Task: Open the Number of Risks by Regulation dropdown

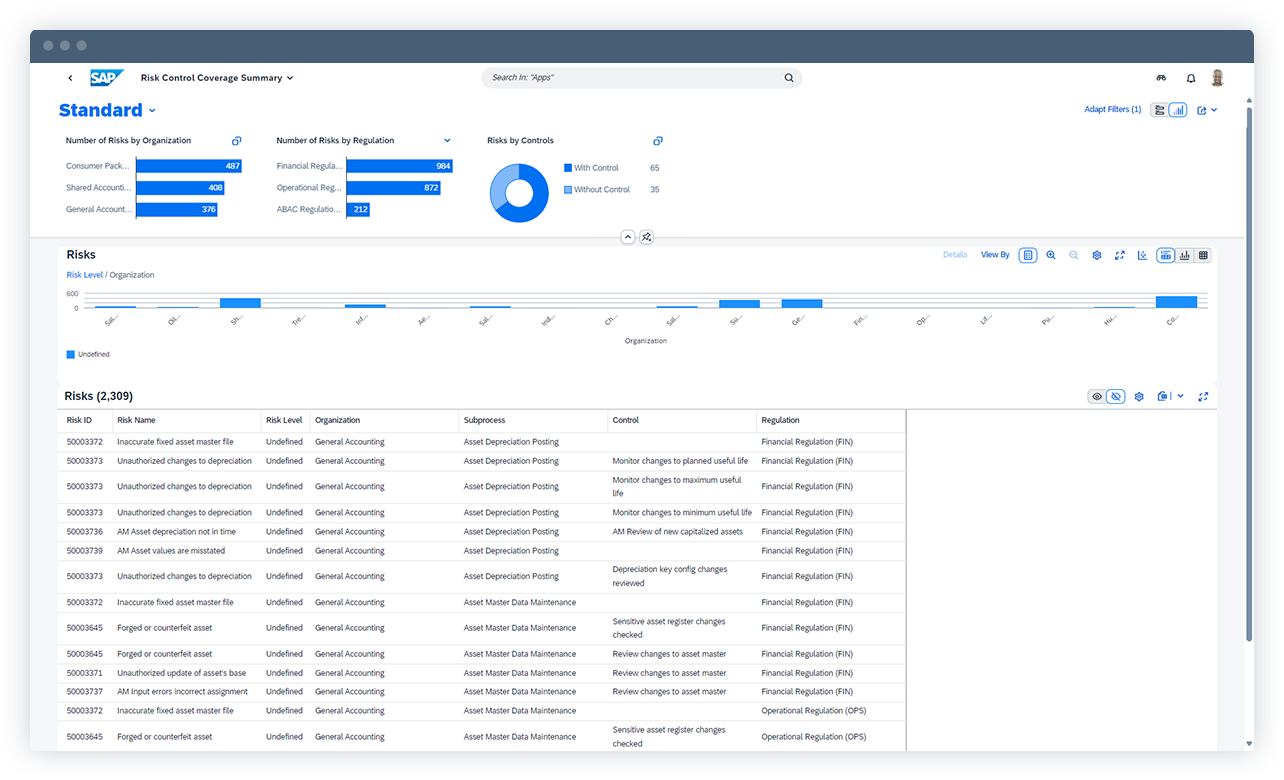Action: click(447, 140)
